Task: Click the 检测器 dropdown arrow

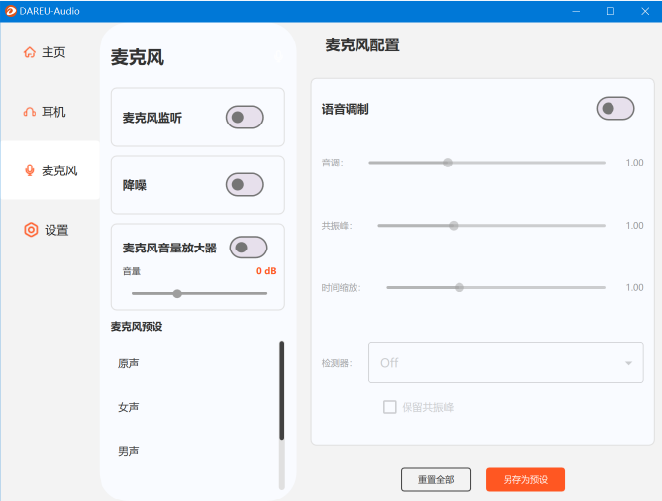Action: 628,363
